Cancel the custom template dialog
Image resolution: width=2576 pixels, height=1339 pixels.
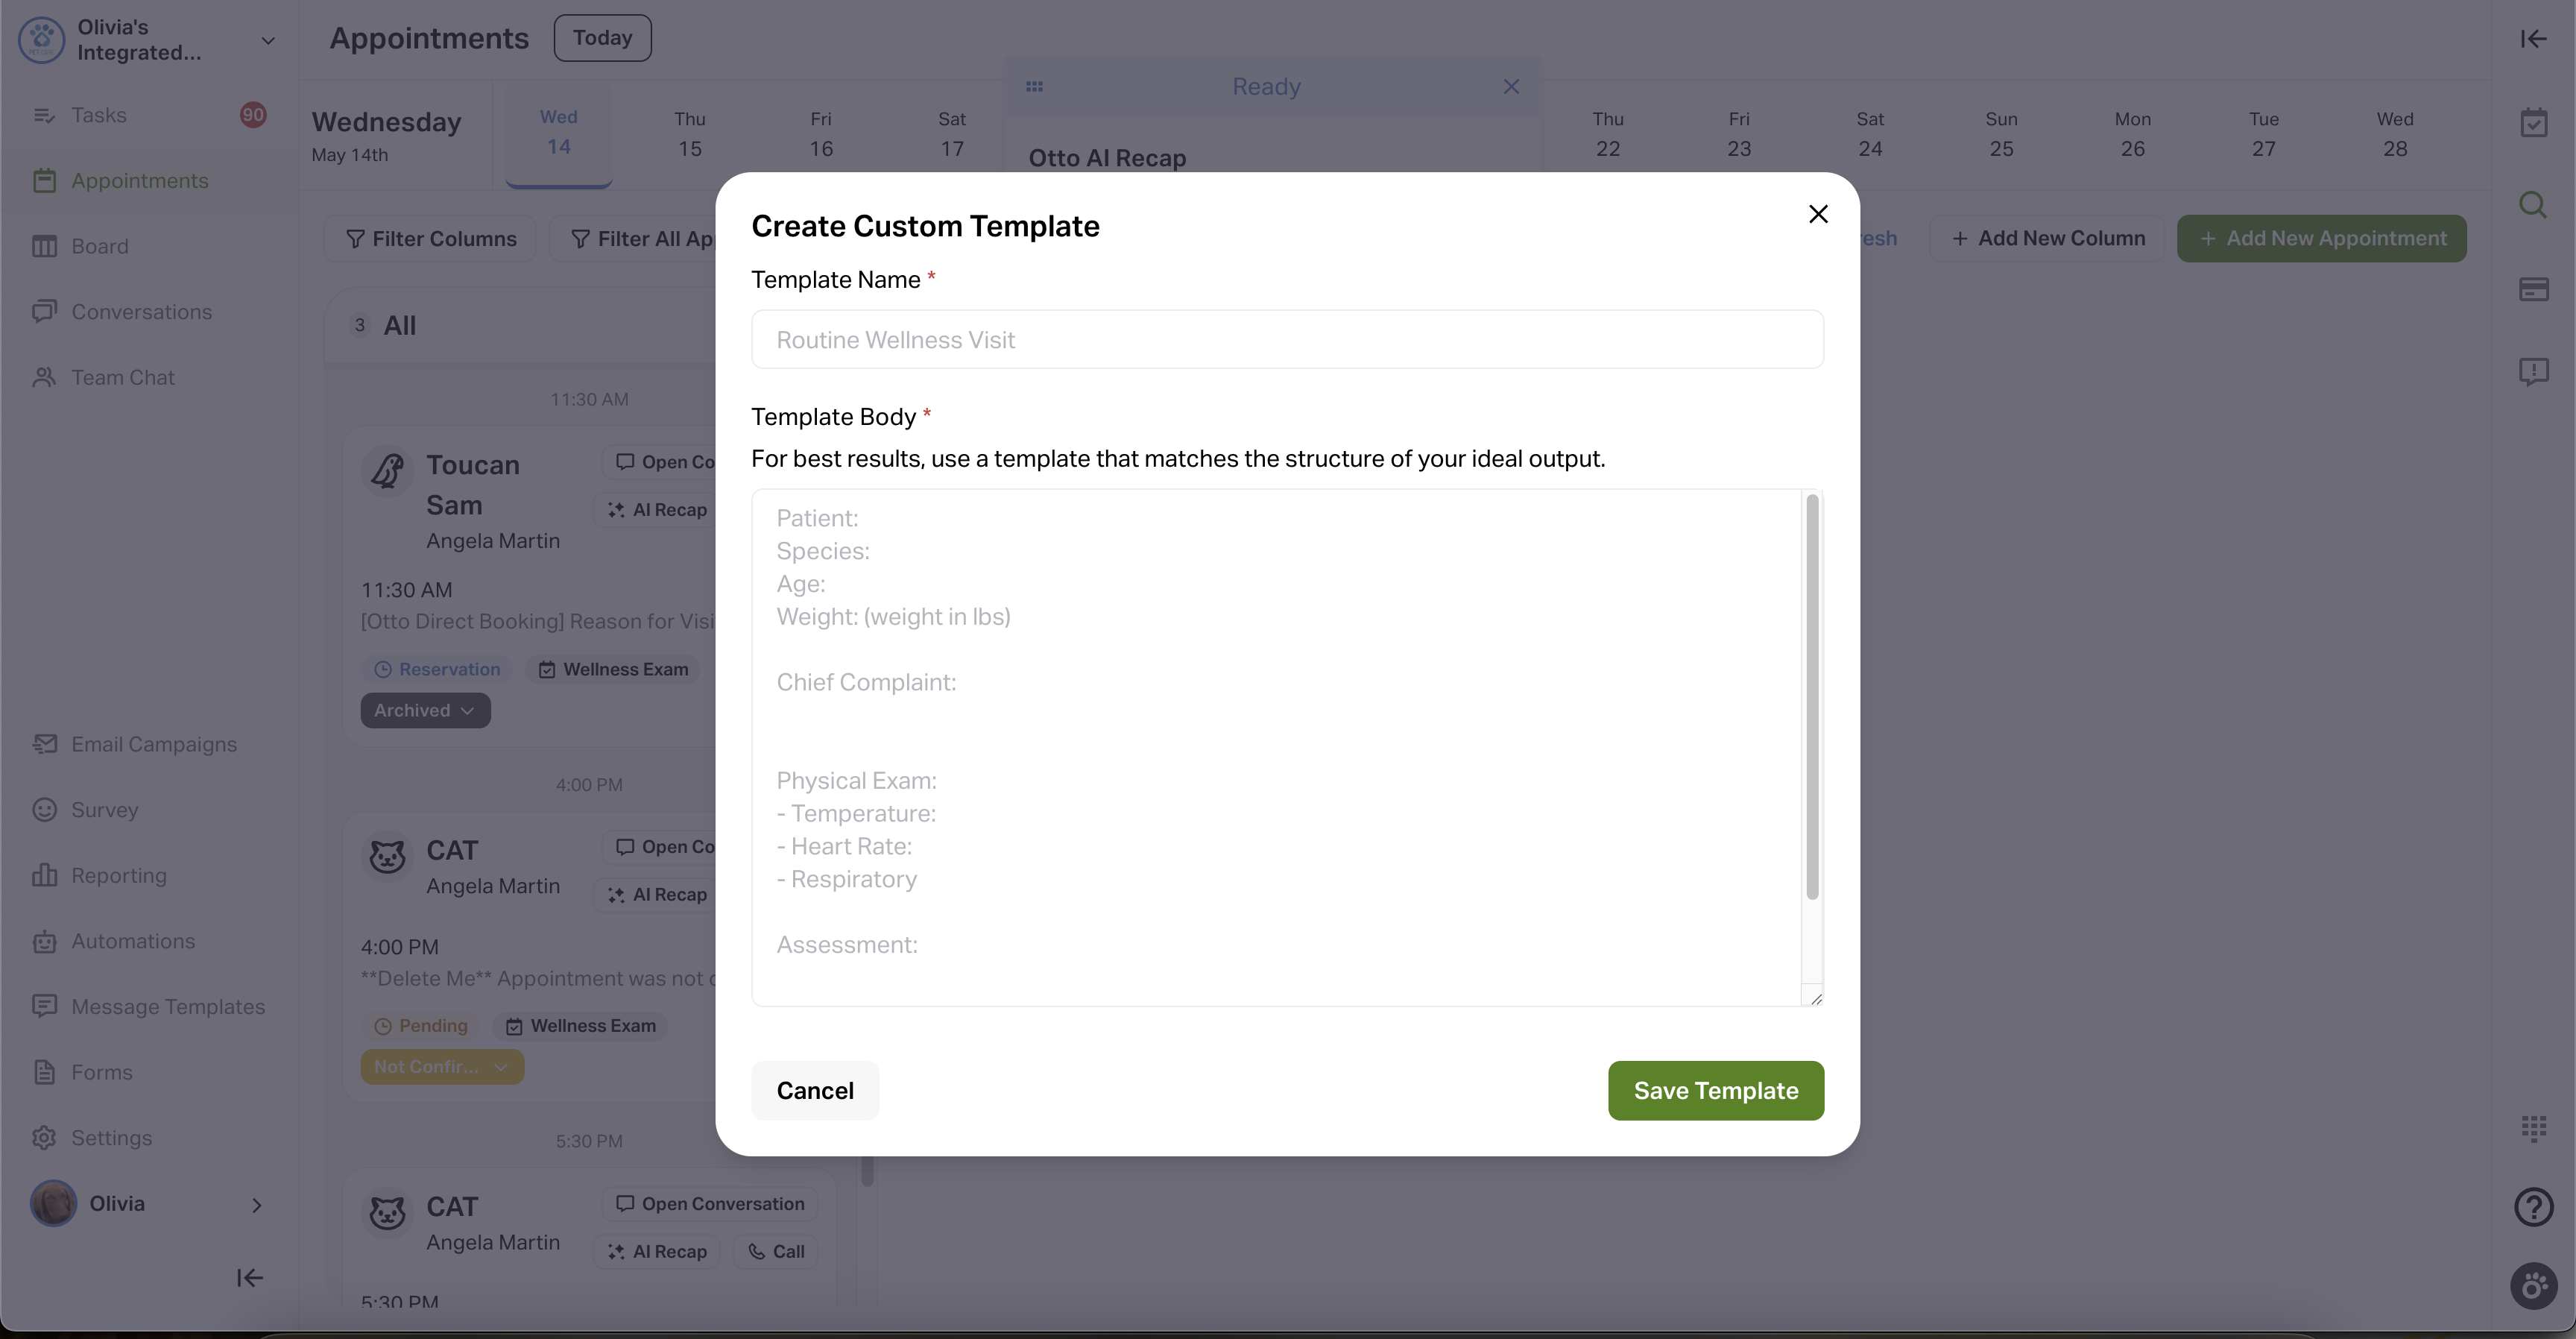814,1090
